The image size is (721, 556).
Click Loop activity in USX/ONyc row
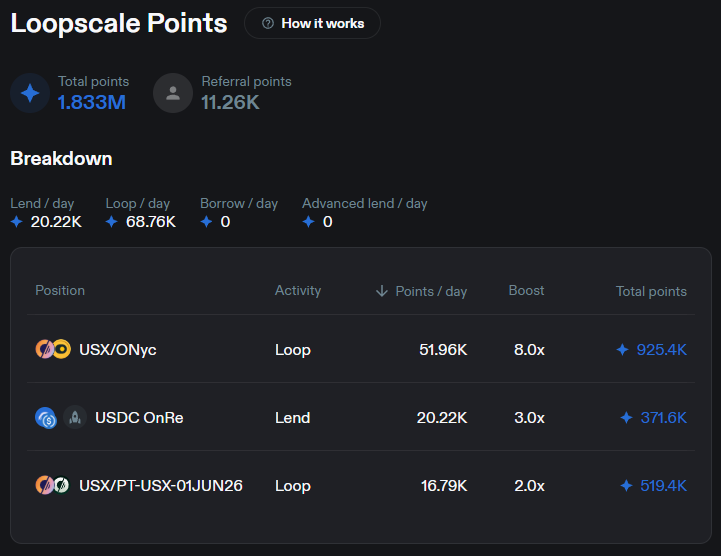coord(293,350)
